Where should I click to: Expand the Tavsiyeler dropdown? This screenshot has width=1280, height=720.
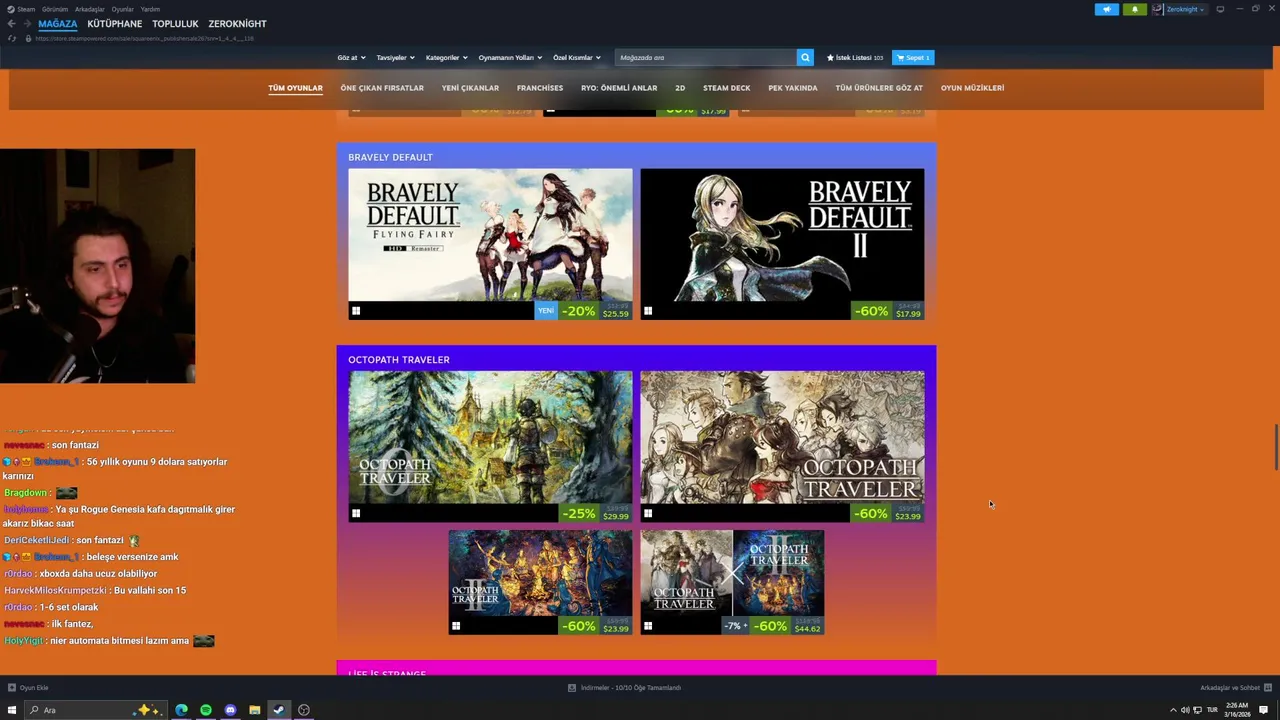[x=395, y=57]
